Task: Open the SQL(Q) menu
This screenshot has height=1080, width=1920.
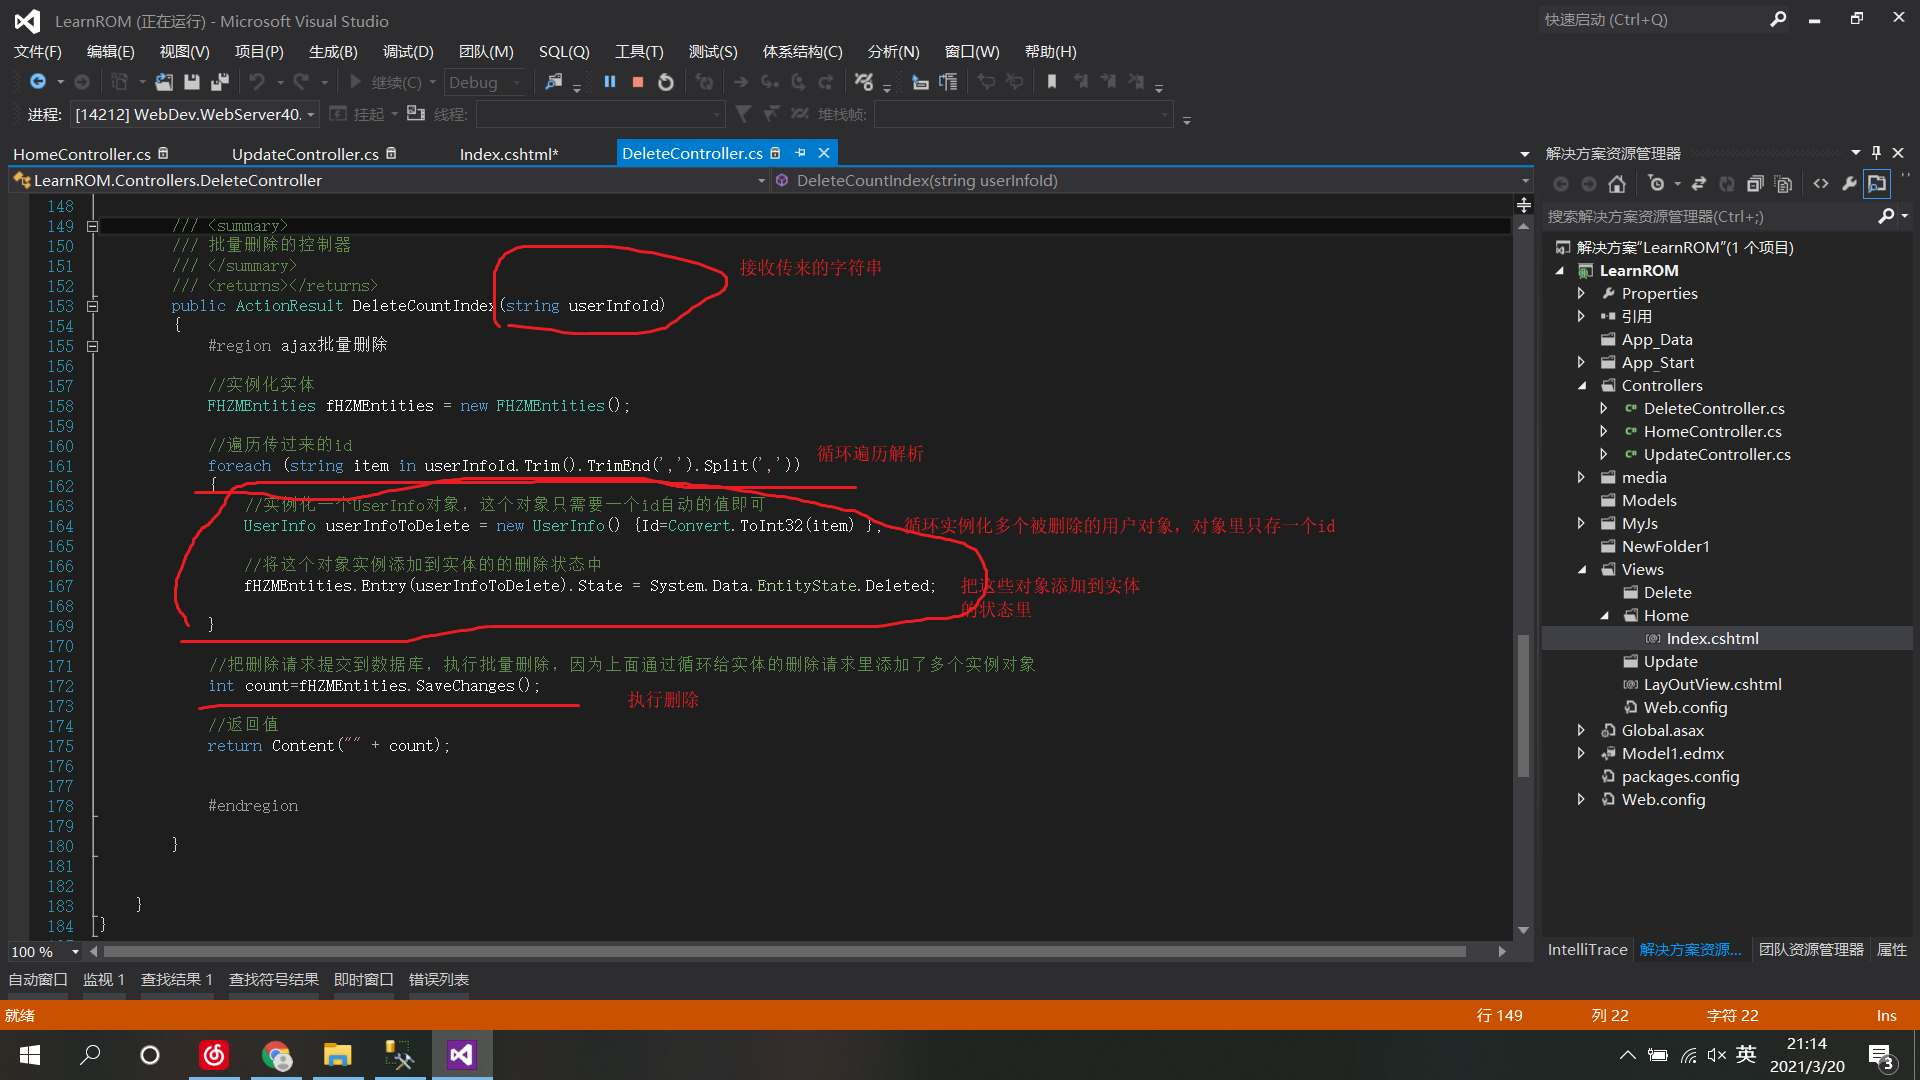Action: (564, 51)
